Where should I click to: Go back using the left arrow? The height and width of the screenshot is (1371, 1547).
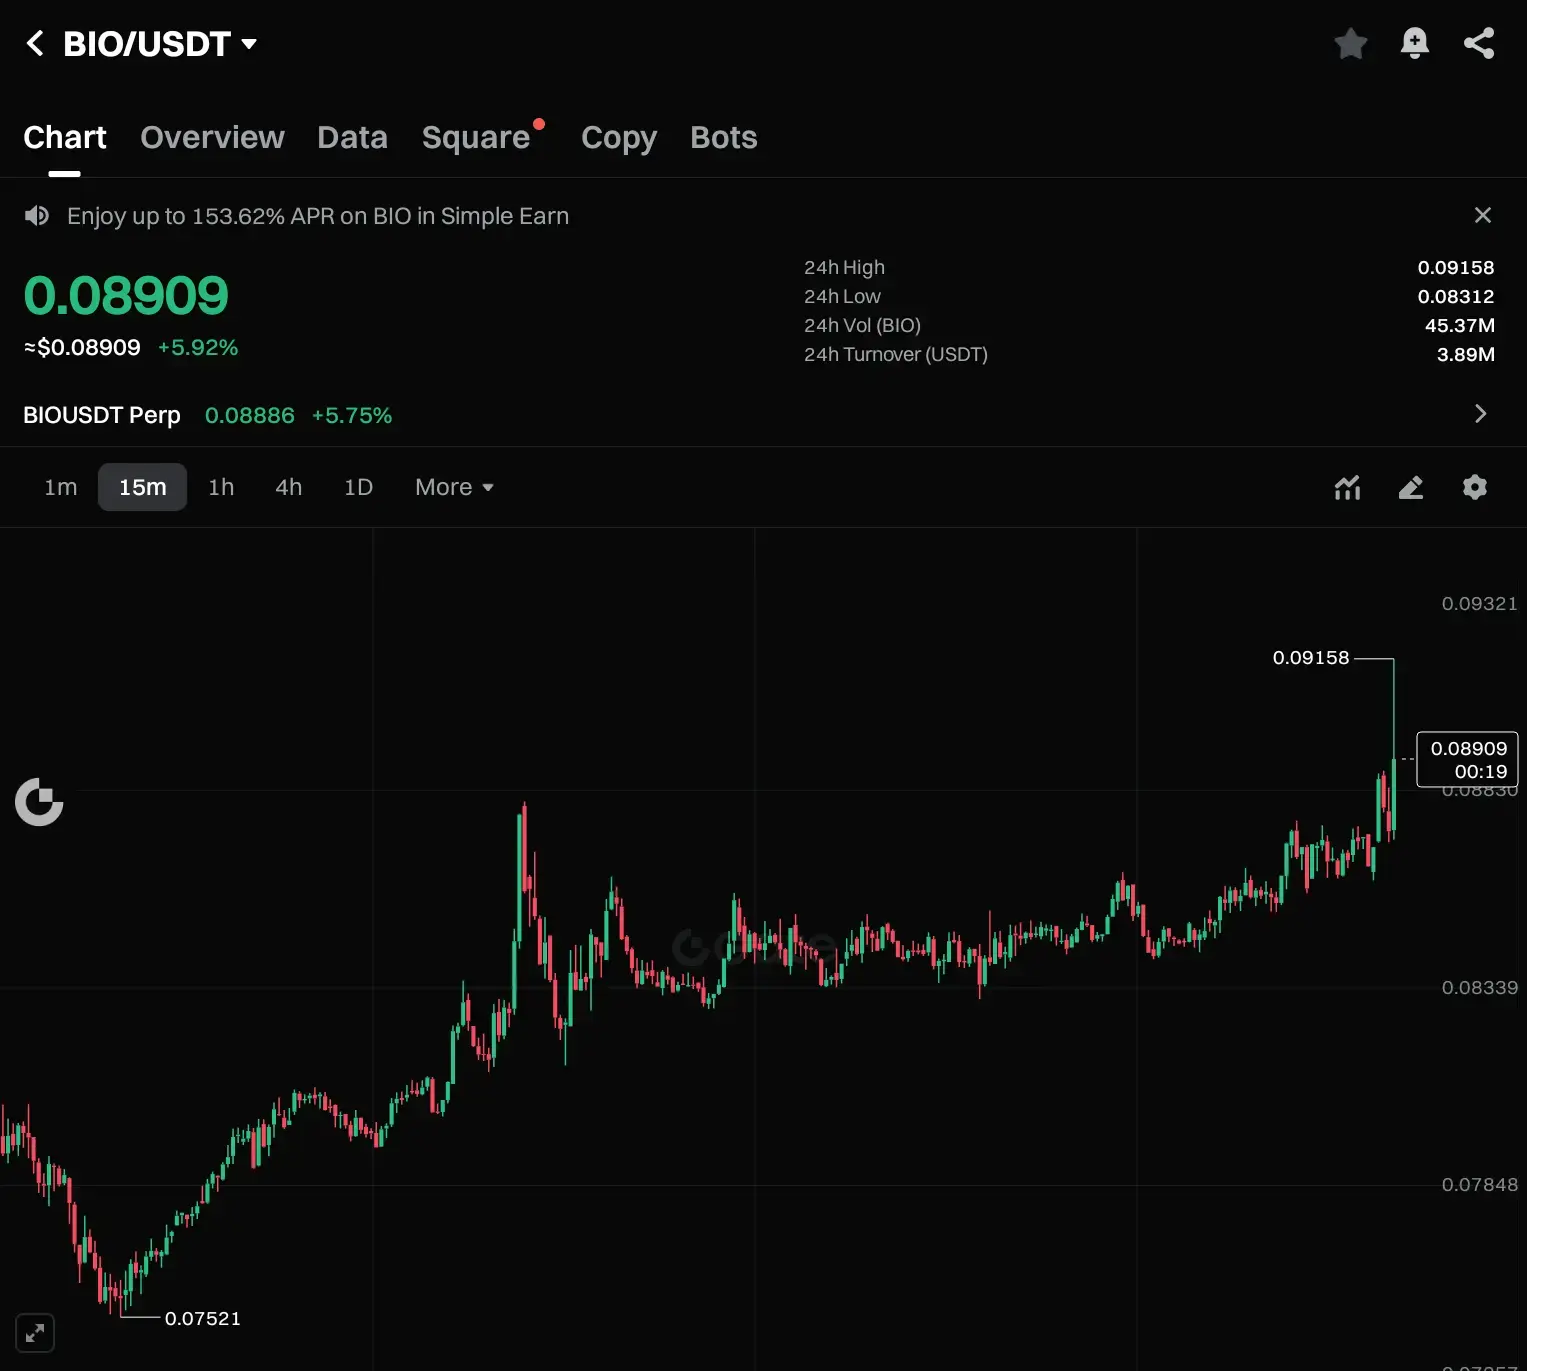pos(35,44)
